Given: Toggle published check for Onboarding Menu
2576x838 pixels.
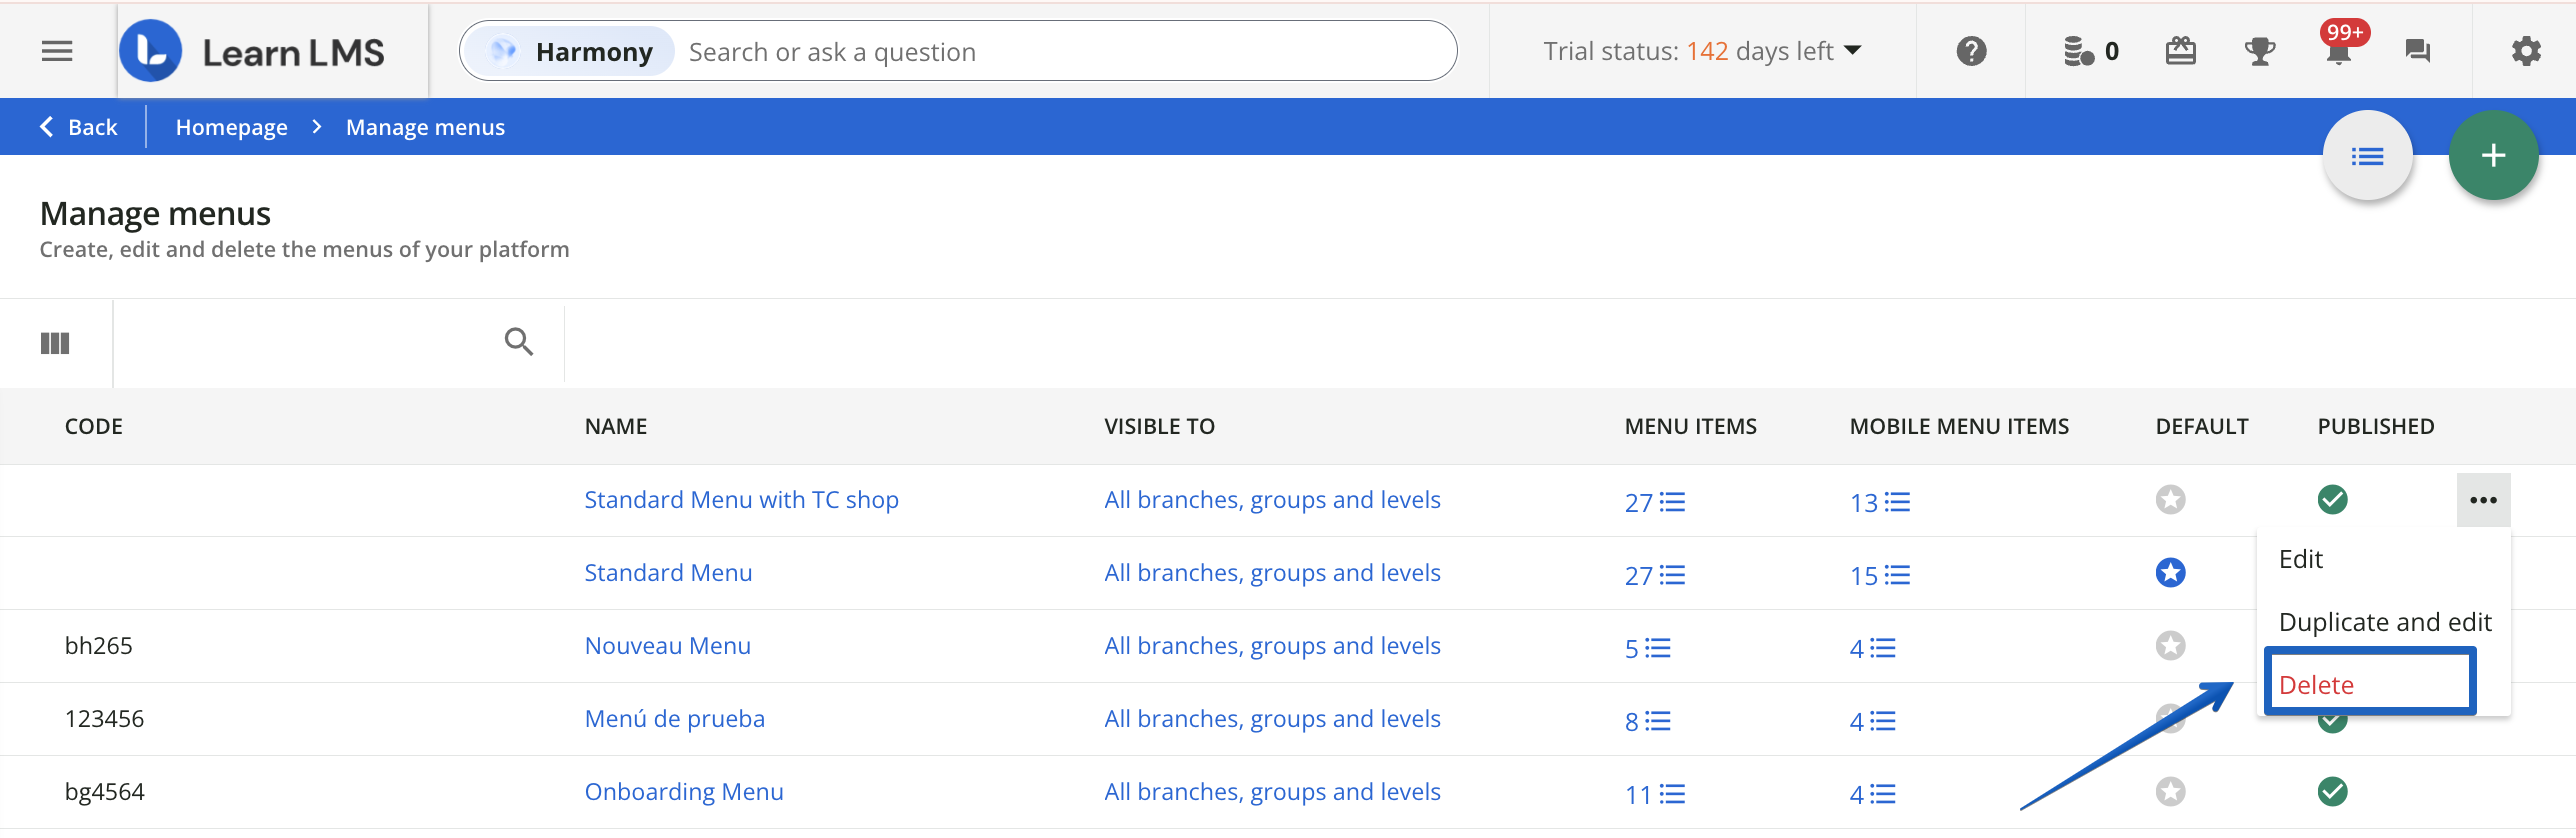Looking at the screenshot, I should [2332, 792].
